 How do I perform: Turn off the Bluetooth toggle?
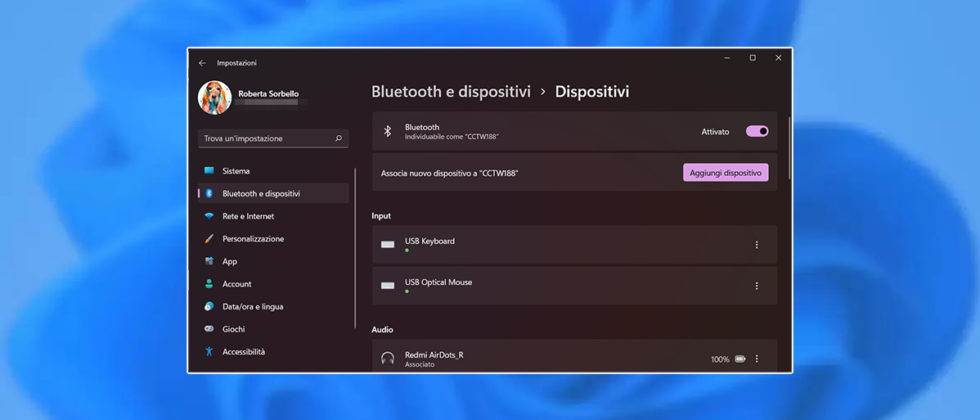click(x=757, y=131)
